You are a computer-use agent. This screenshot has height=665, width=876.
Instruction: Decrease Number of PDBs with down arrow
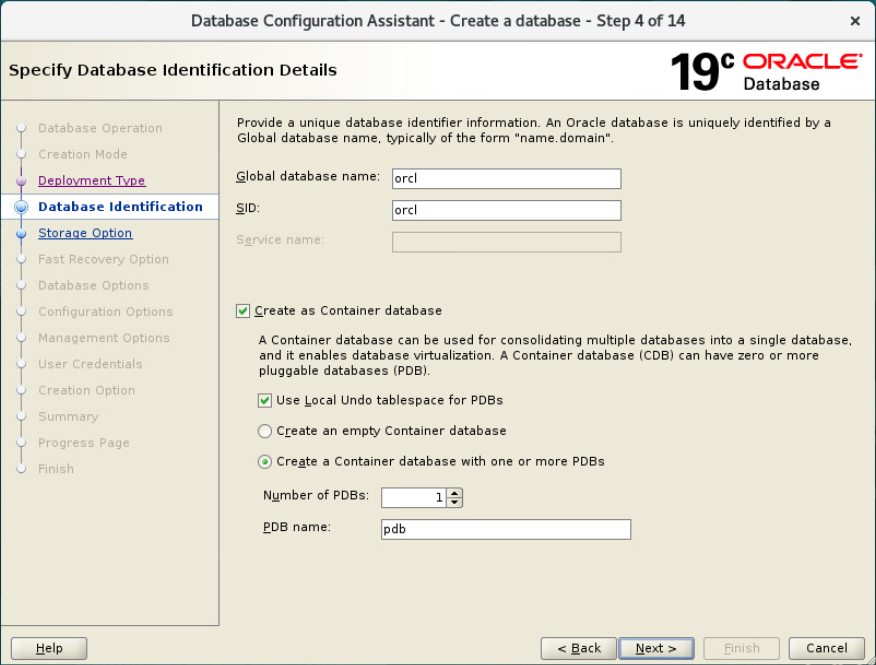pos(455,502)
